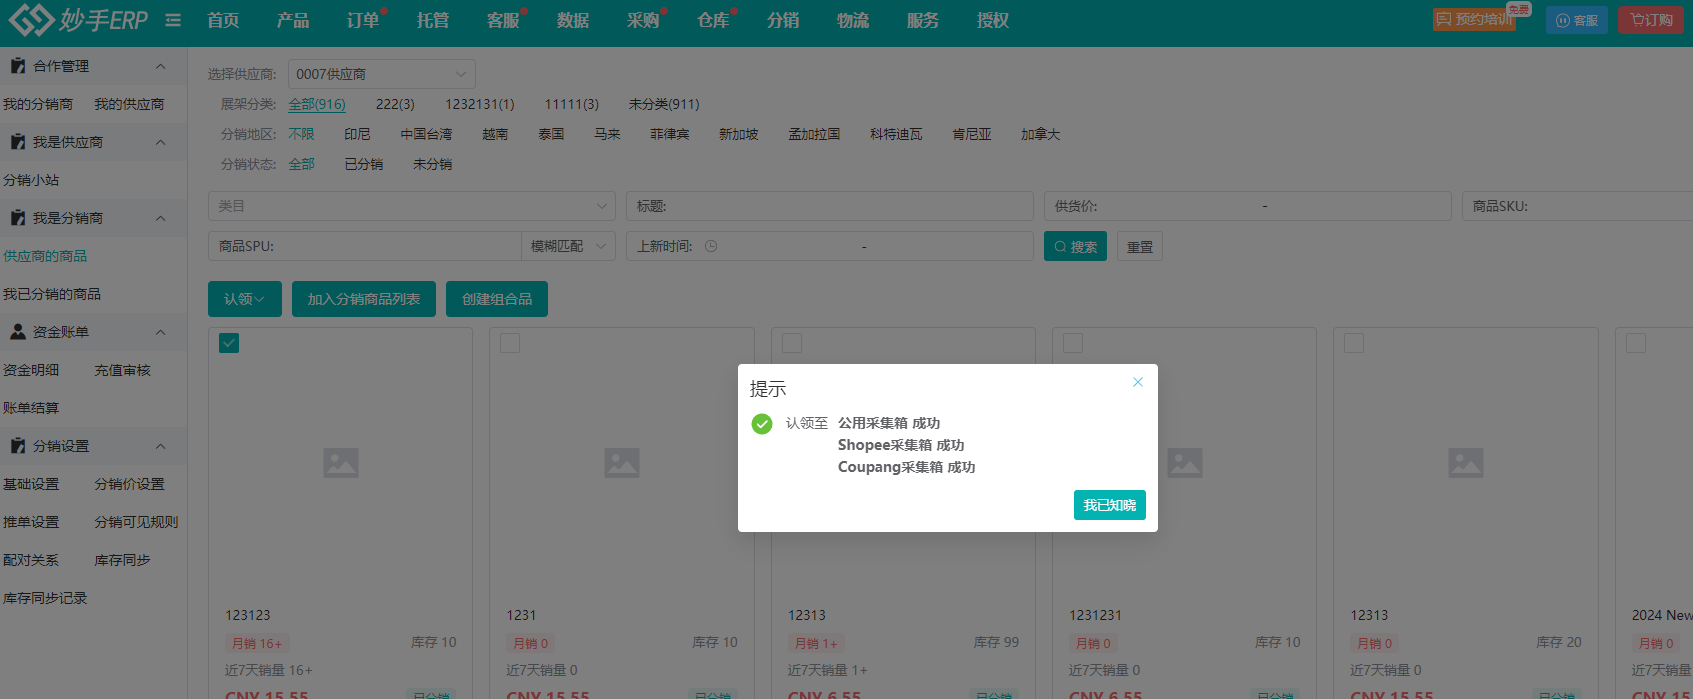The width and height of the screenshot is (1693, 699).
Task: Filter 分销地区 by 菲律宾
Action: pos(670,134)
